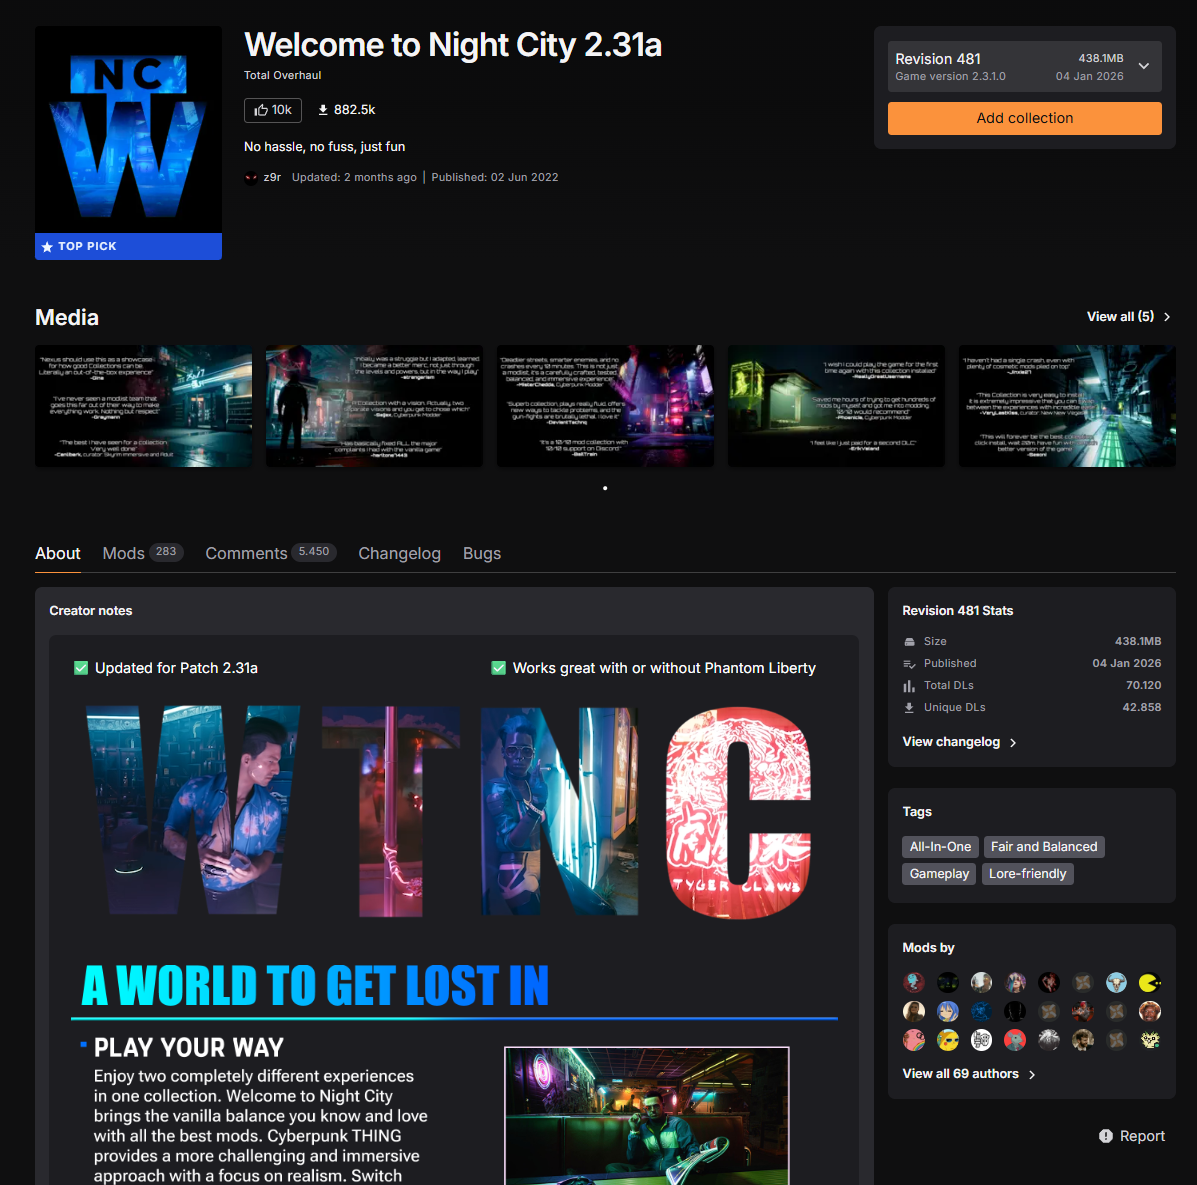Open View all (5) media

click(x=1128, y=317)
